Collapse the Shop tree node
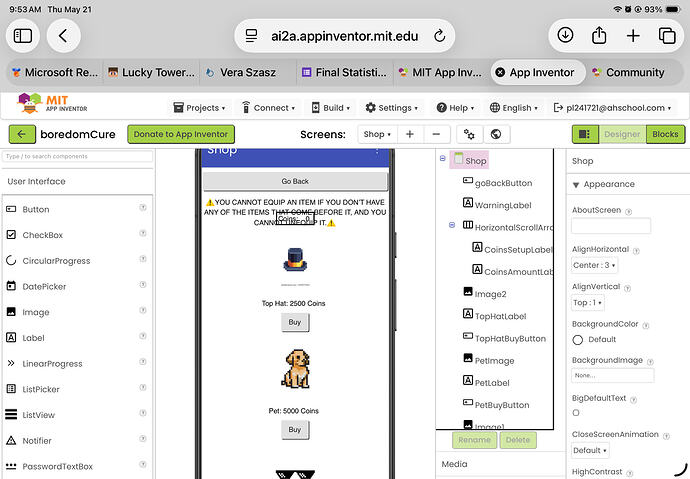 pyautogui.click(x=443, y=158)
